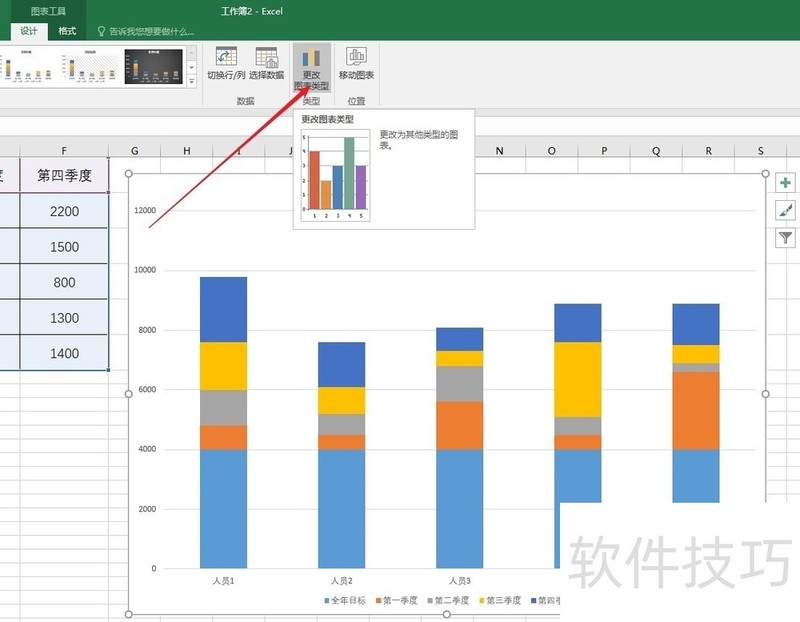800x622 pixels.
Task: Click 人员3 orange bar segment
Action: pyautogui.click(x=460, y=426)
